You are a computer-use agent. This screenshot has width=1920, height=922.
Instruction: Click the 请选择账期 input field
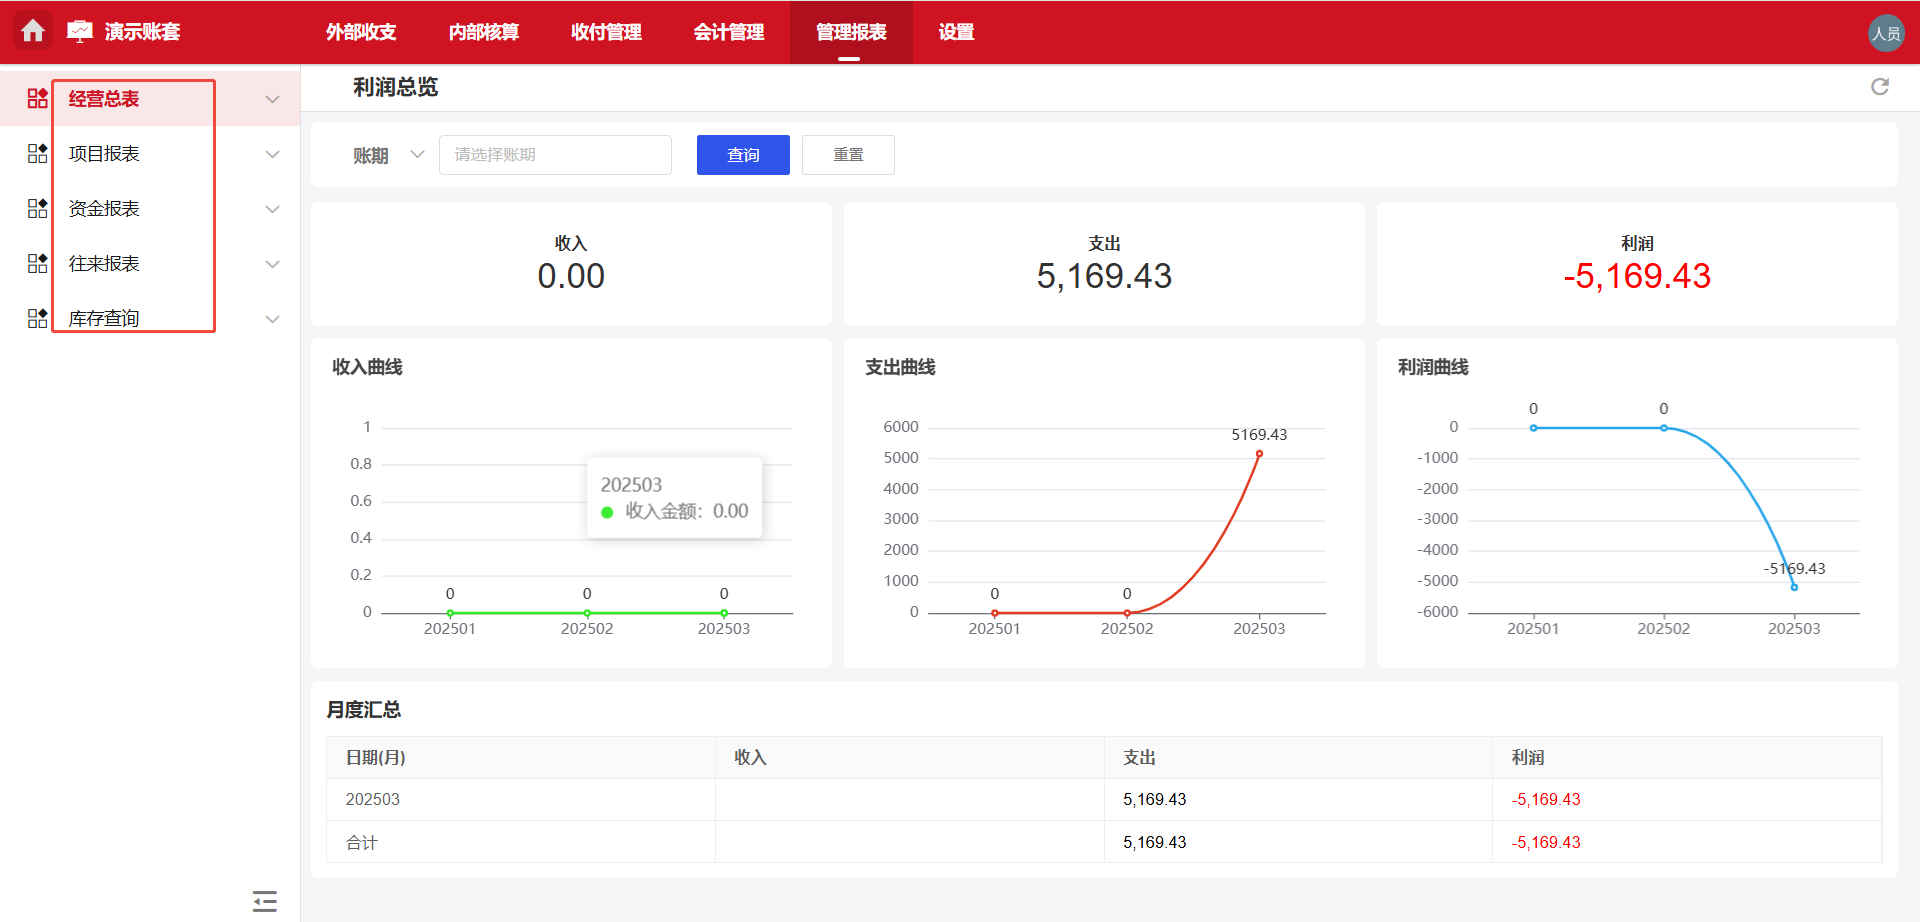tap(555, 155)
